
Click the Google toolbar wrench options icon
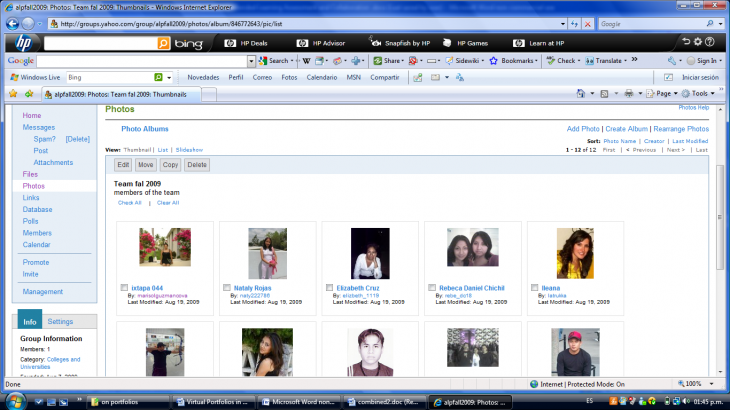(671, 61)
